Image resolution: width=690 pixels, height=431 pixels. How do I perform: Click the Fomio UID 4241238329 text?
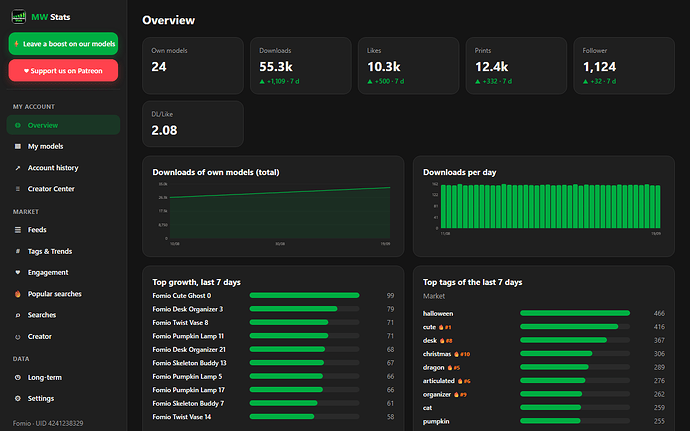click(48, 424)
